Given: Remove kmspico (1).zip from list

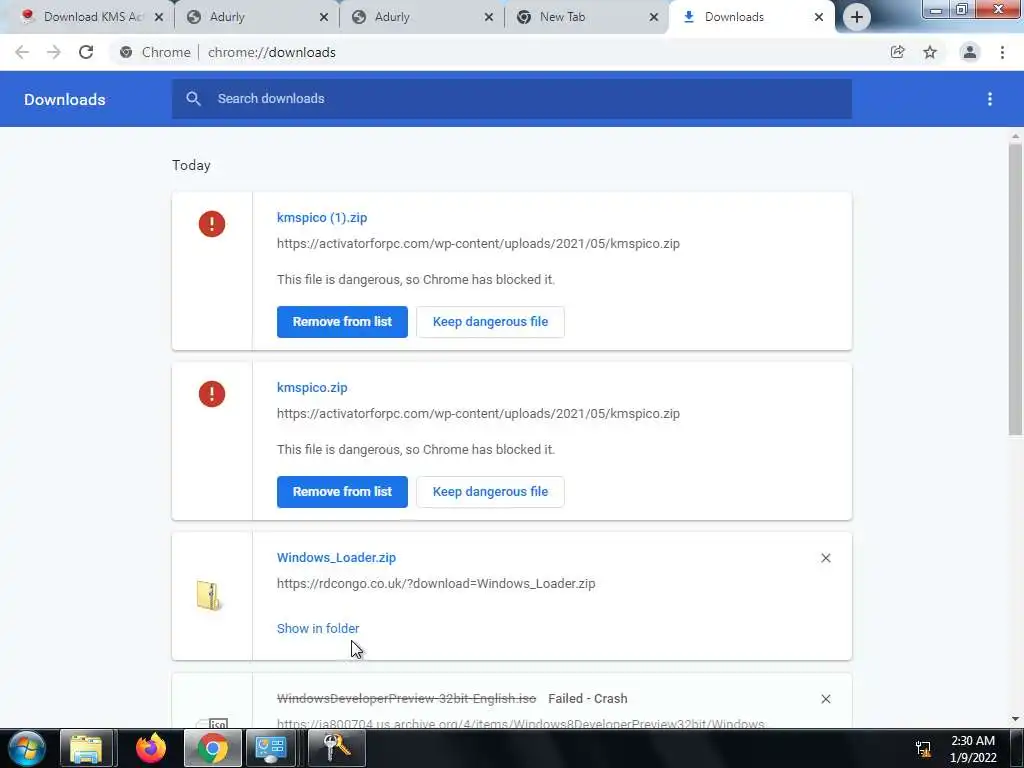Looking at the screenshot, I should (342, 322).
